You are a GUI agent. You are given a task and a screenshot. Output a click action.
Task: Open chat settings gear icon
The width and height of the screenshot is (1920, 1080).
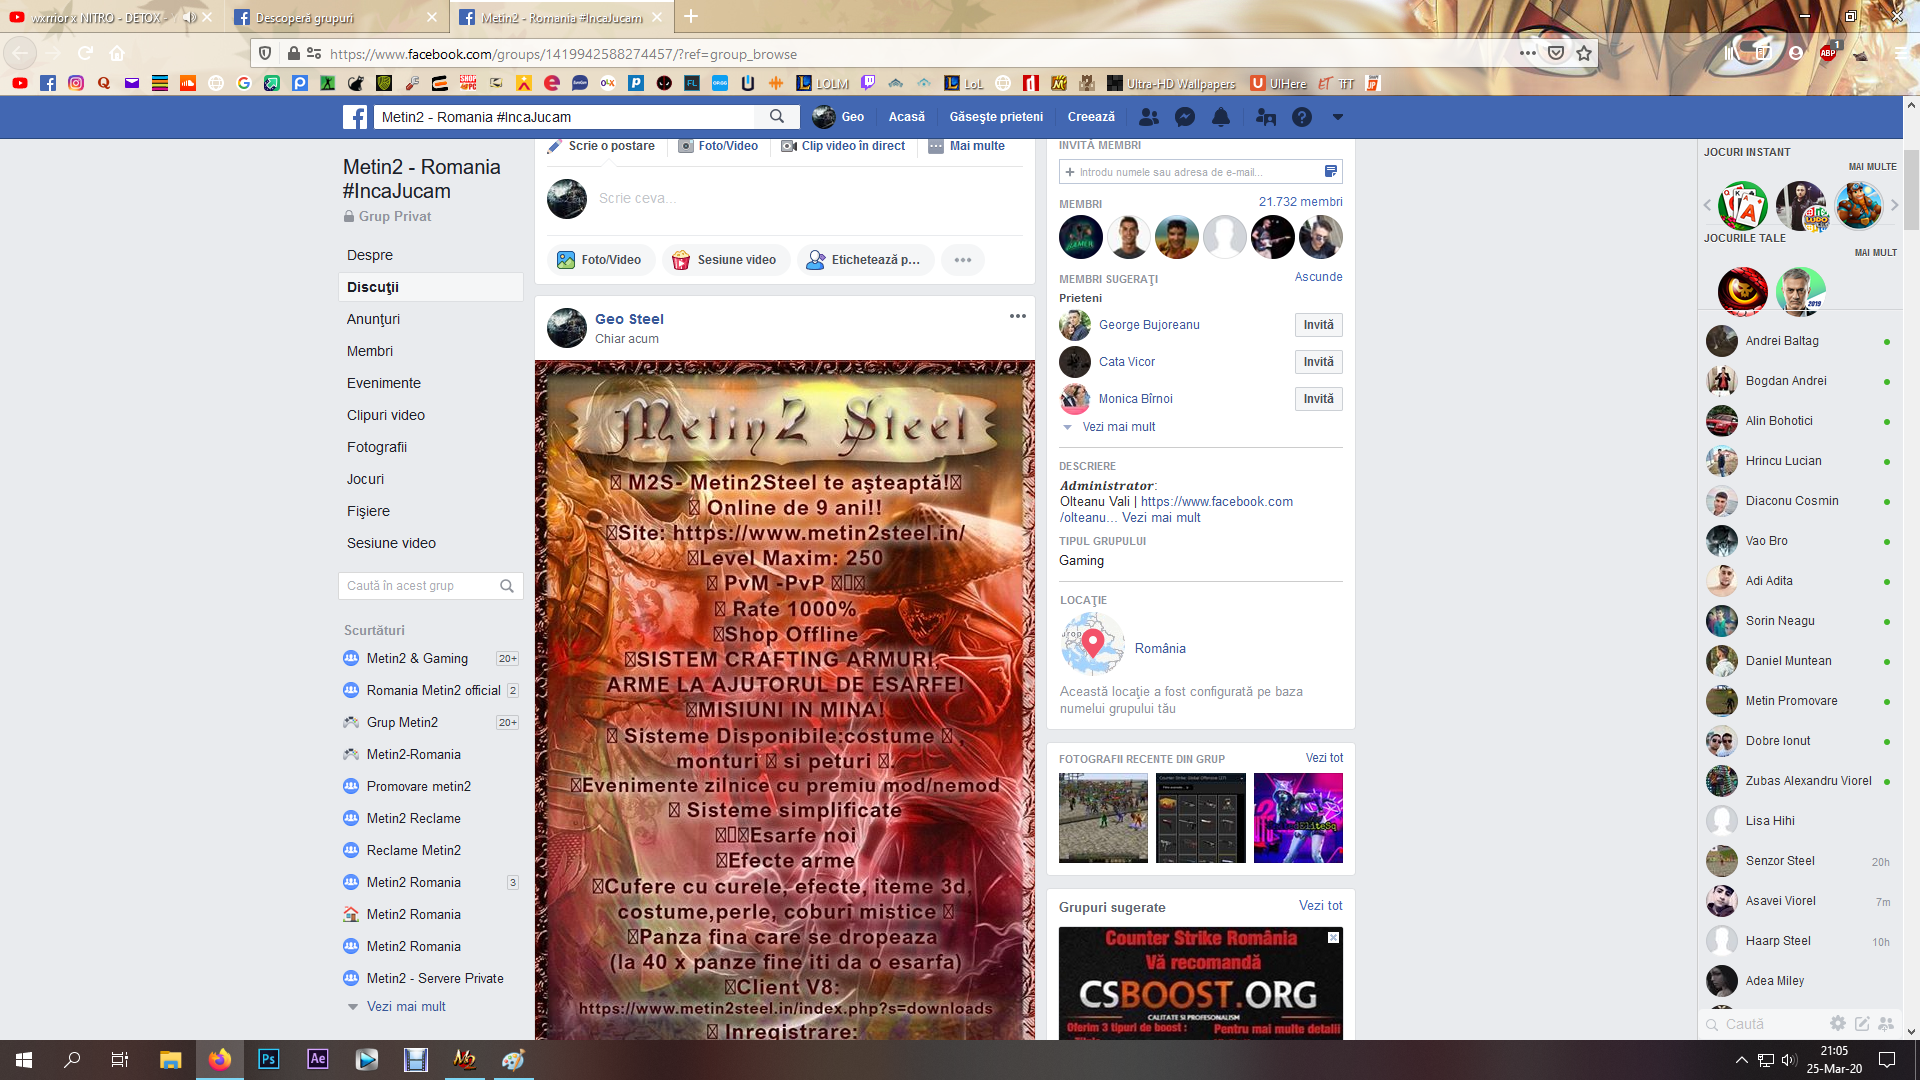click(1838, 1023)
